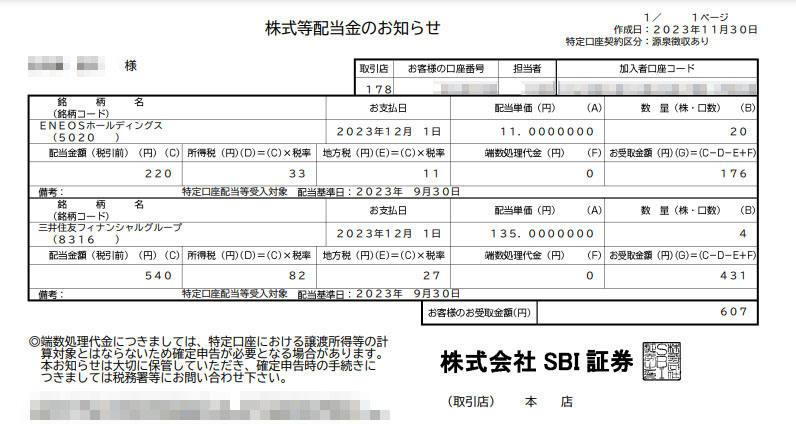Screen dimensions: 796x432
Task: Click the dividend unit price 135.0000000
Action: pos(546,233)
